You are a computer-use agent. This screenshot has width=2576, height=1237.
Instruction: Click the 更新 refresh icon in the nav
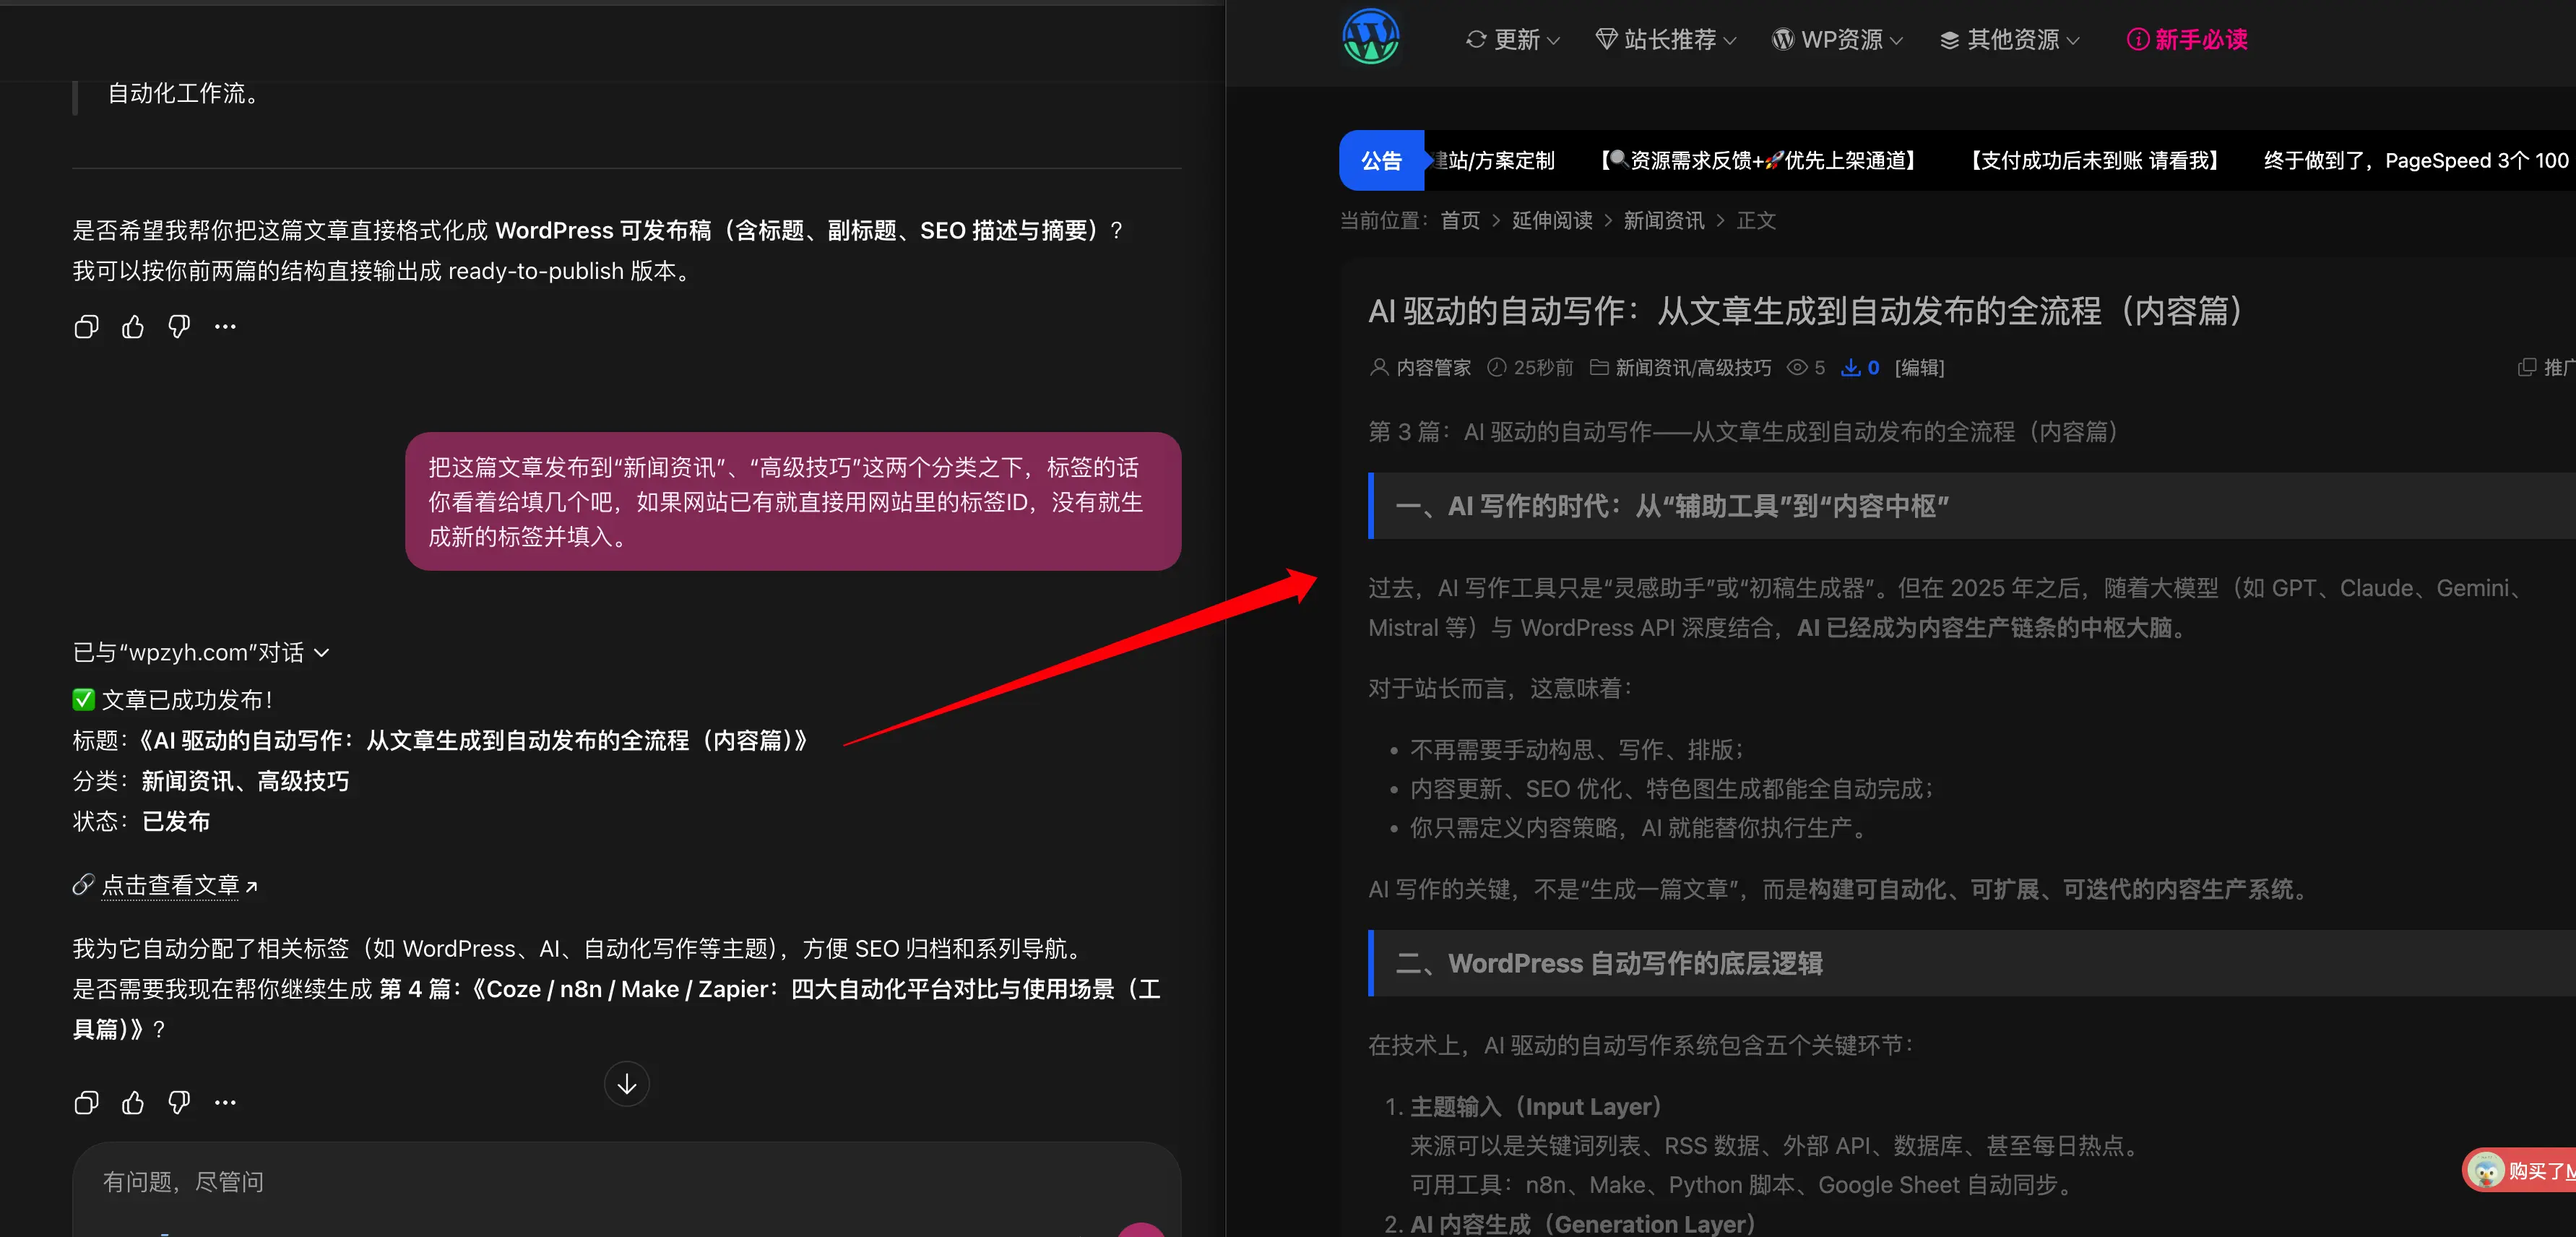1476,40
